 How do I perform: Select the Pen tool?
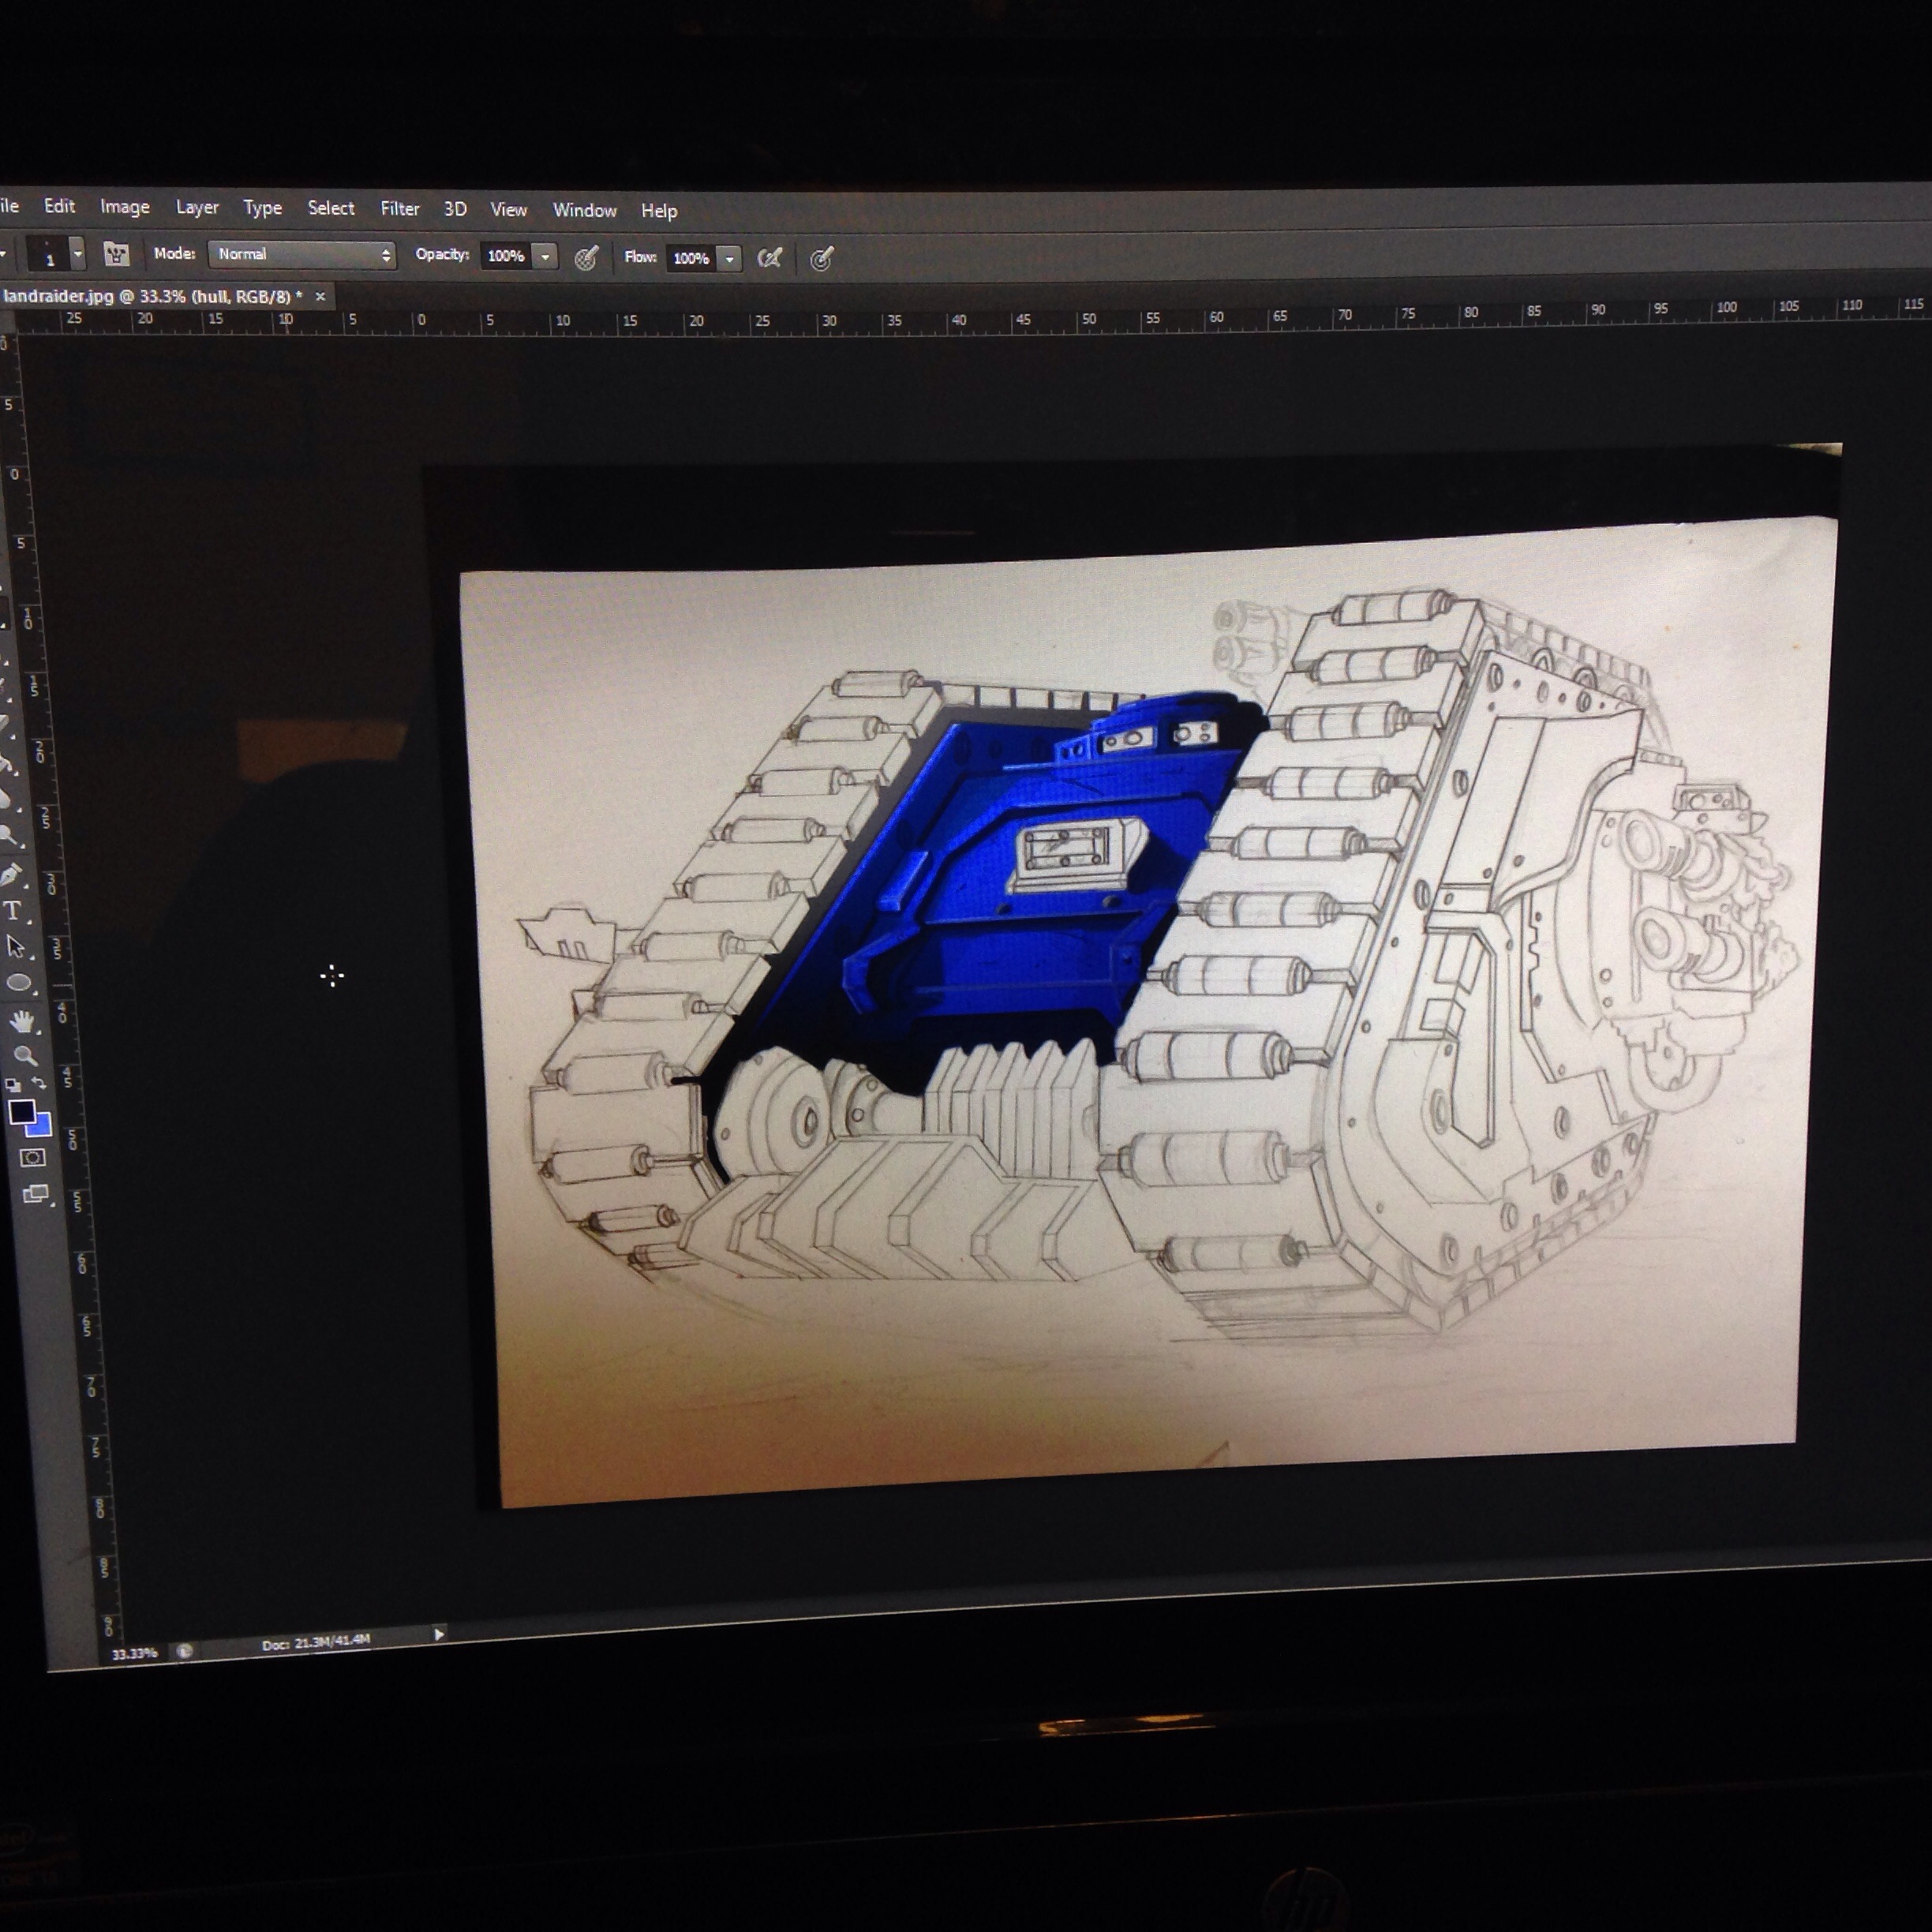(x=11, y=875)
